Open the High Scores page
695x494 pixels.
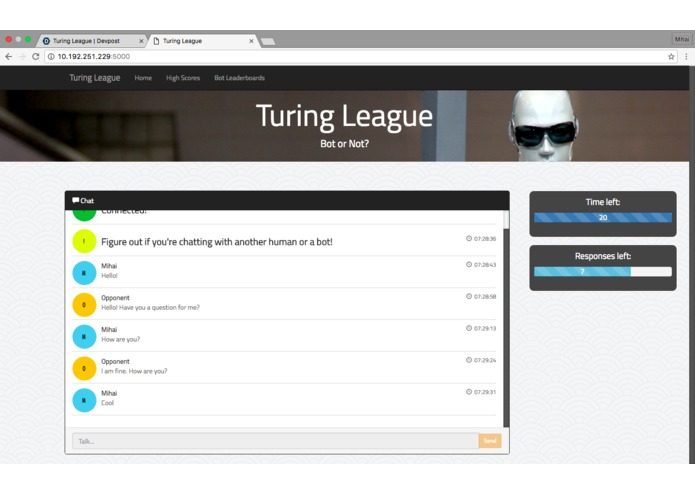[x=183, y=78]
